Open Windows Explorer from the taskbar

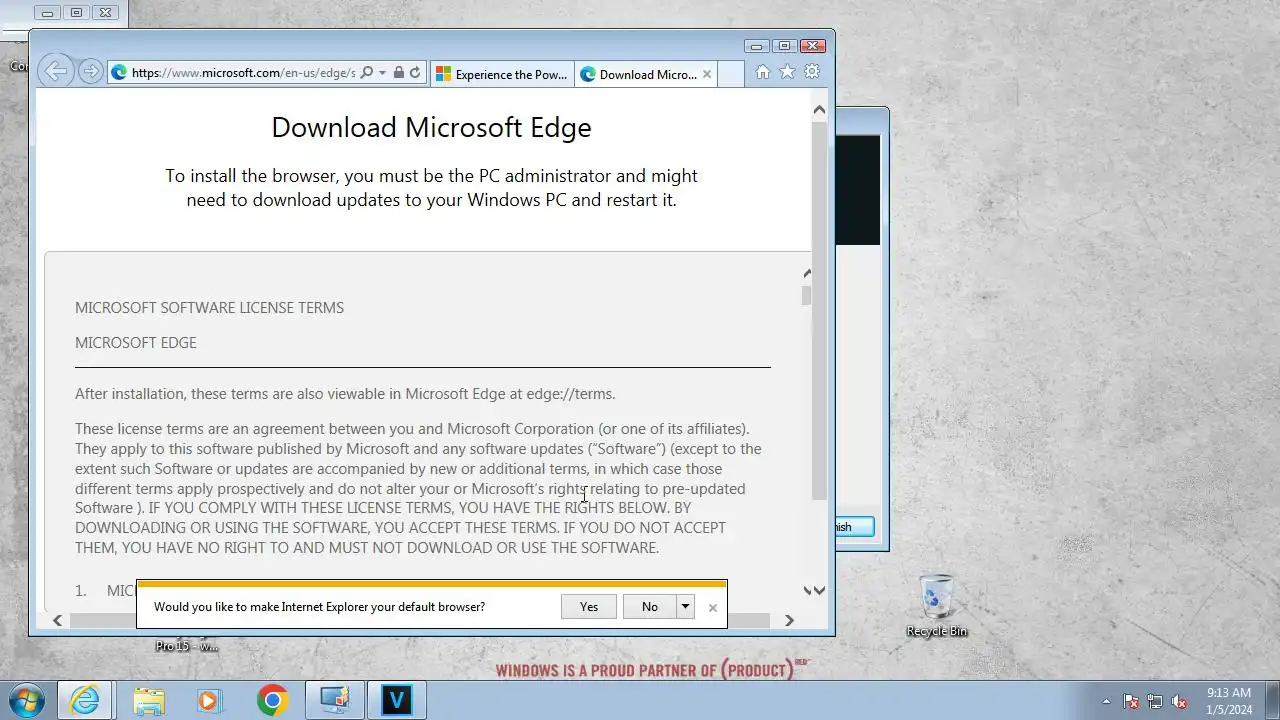click(149, 700)
